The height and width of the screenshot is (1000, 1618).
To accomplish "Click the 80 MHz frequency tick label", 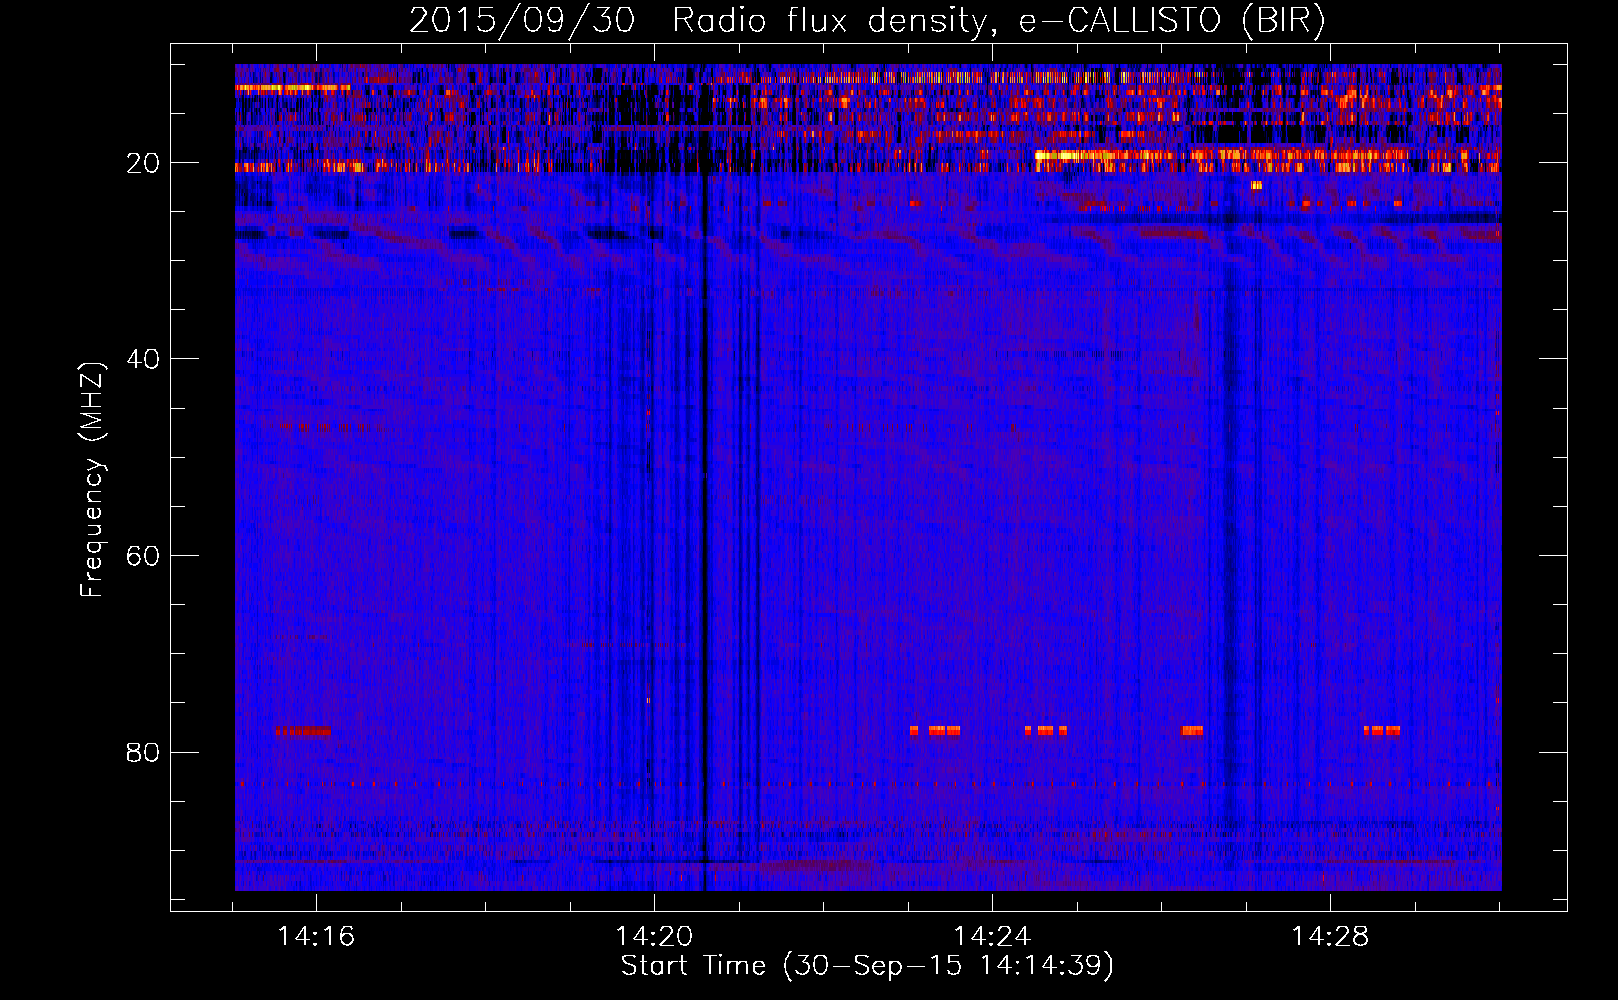I will pos(143,752).
